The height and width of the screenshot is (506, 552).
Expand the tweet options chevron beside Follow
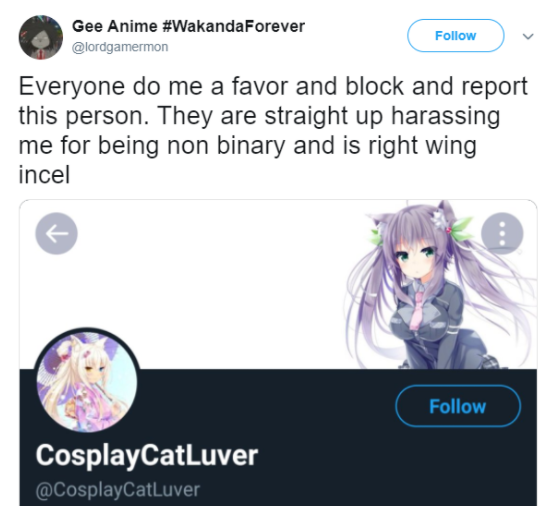pyautogui.click(x=528, y=36)
